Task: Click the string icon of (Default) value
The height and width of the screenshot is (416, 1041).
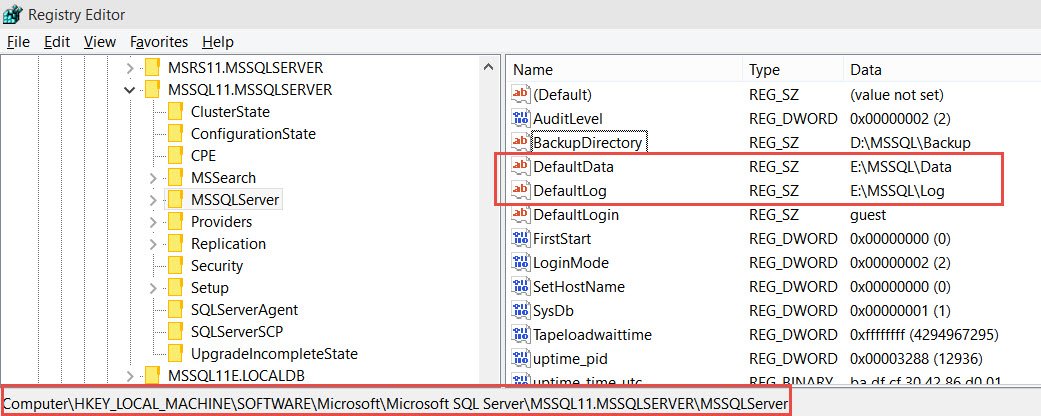Action: (521, 94)
